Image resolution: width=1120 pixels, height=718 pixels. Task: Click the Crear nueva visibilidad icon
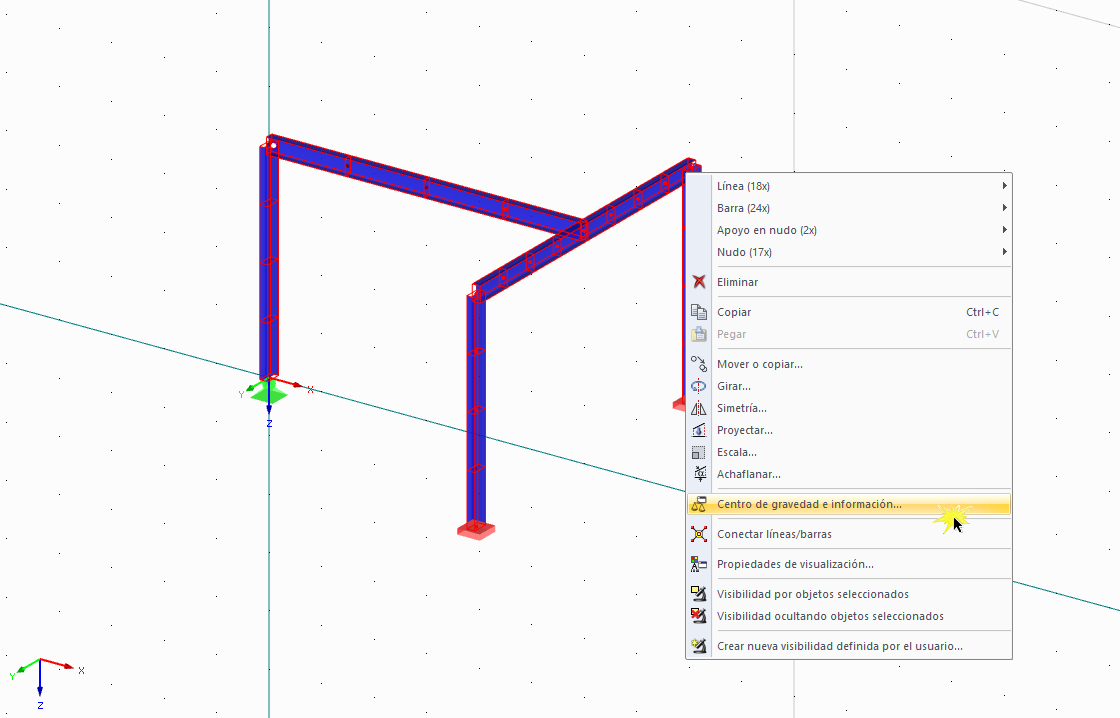click(x=699, y=646)
